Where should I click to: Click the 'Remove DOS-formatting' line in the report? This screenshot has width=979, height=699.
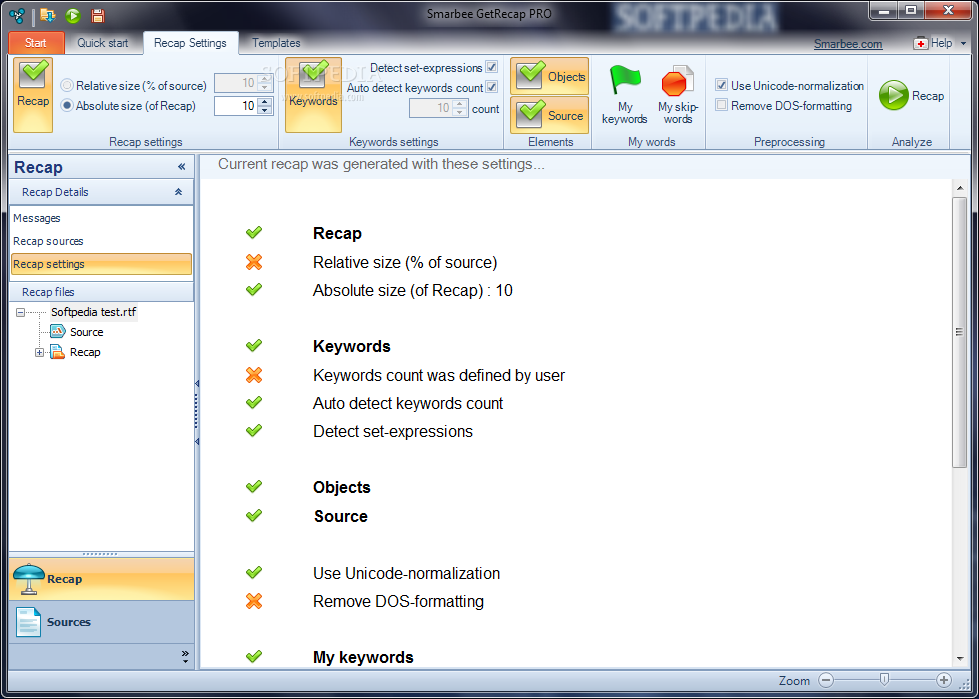(x=398, y=601)
